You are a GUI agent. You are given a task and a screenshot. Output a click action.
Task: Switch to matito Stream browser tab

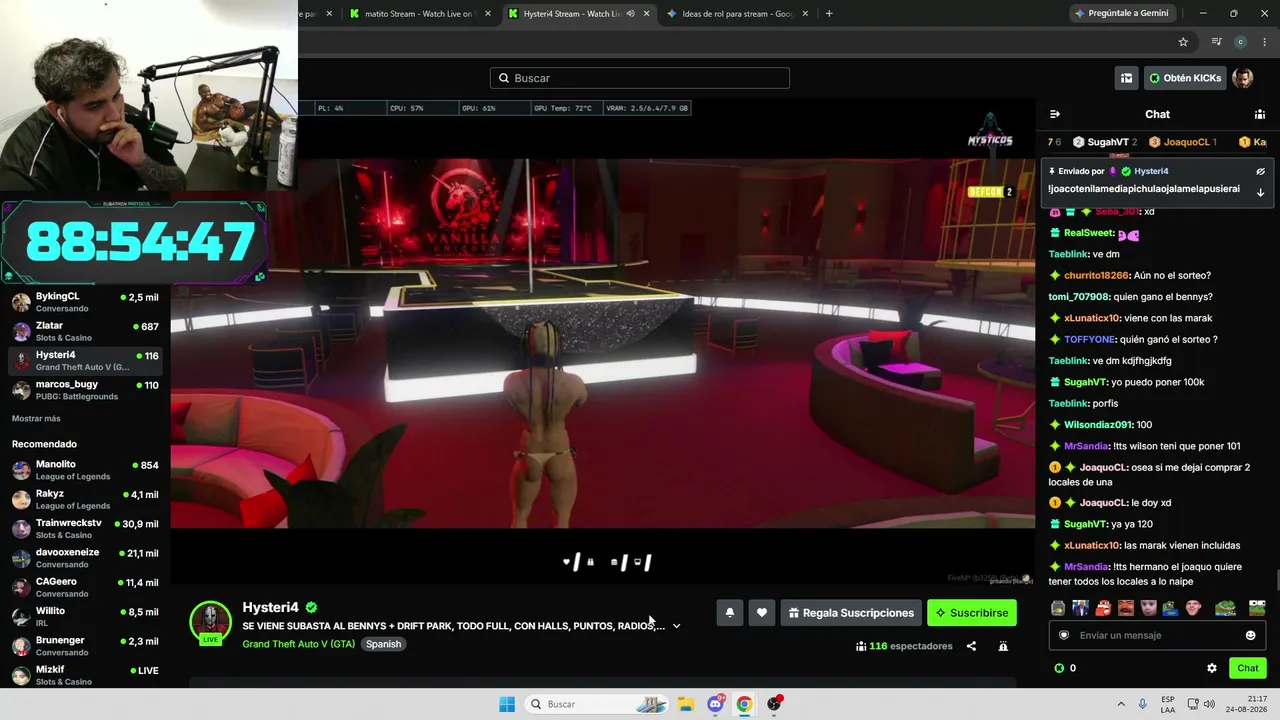point(418,14)
